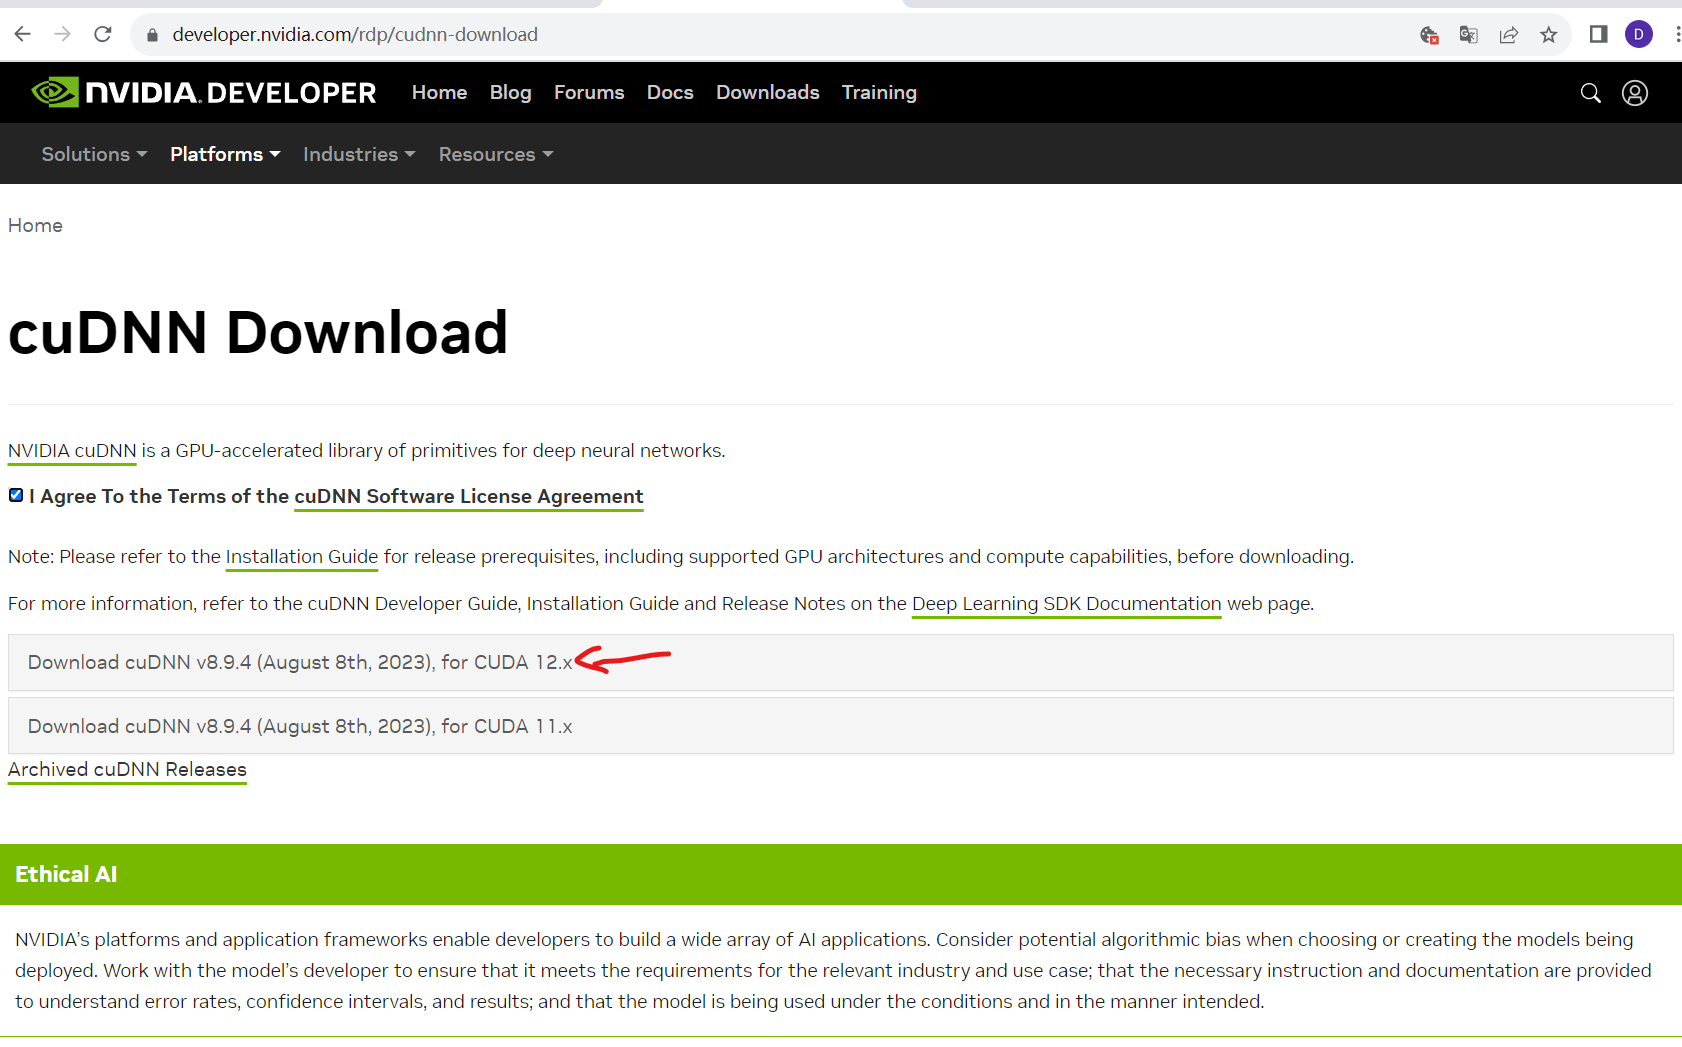Open site search magnifier
This screenshot has width=1682, height=1047.
[x=1590, y=93]
